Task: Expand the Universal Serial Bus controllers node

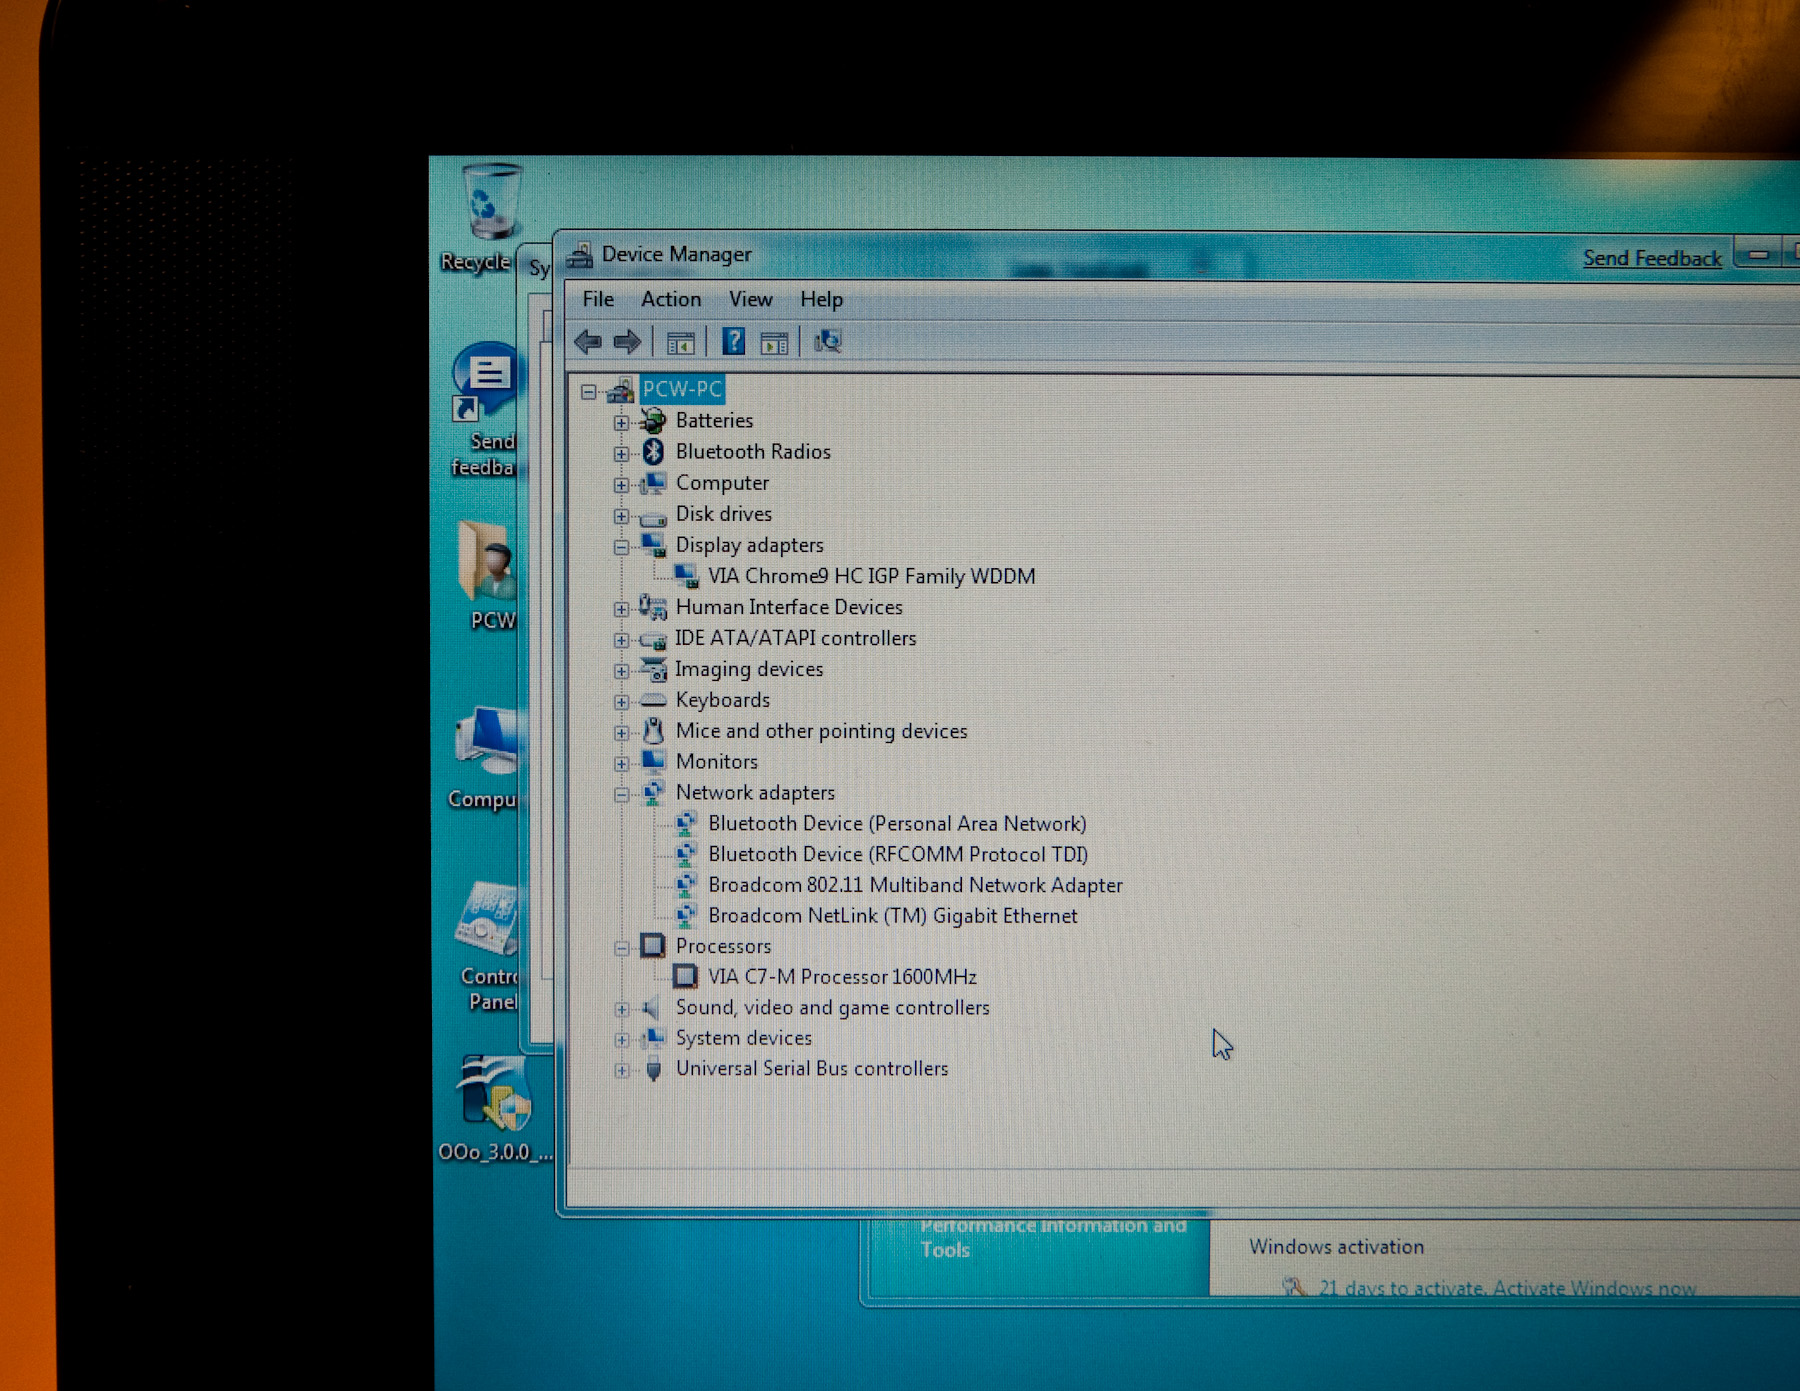Action: click(621, 1071)
